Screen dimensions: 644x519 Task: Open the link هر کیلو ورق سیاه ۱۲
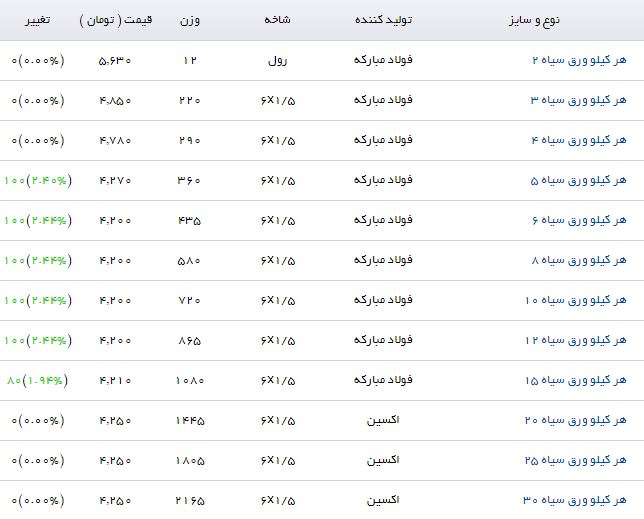[575, 340]
